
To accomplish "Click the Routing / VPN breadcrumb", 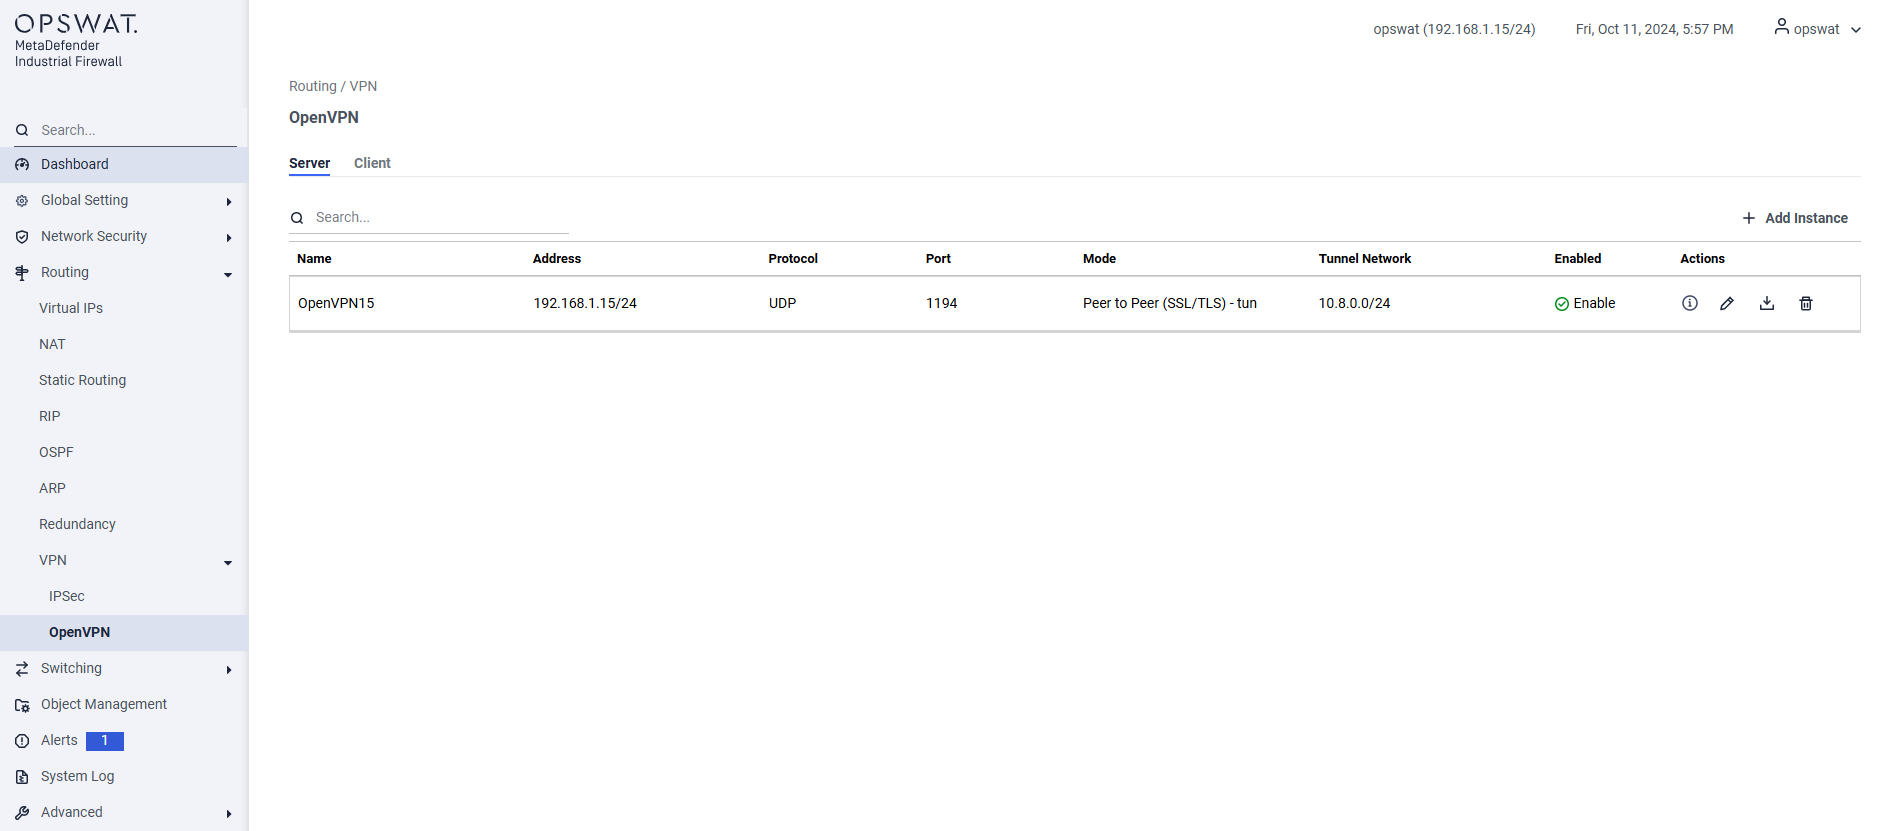I will pos(333,86).
